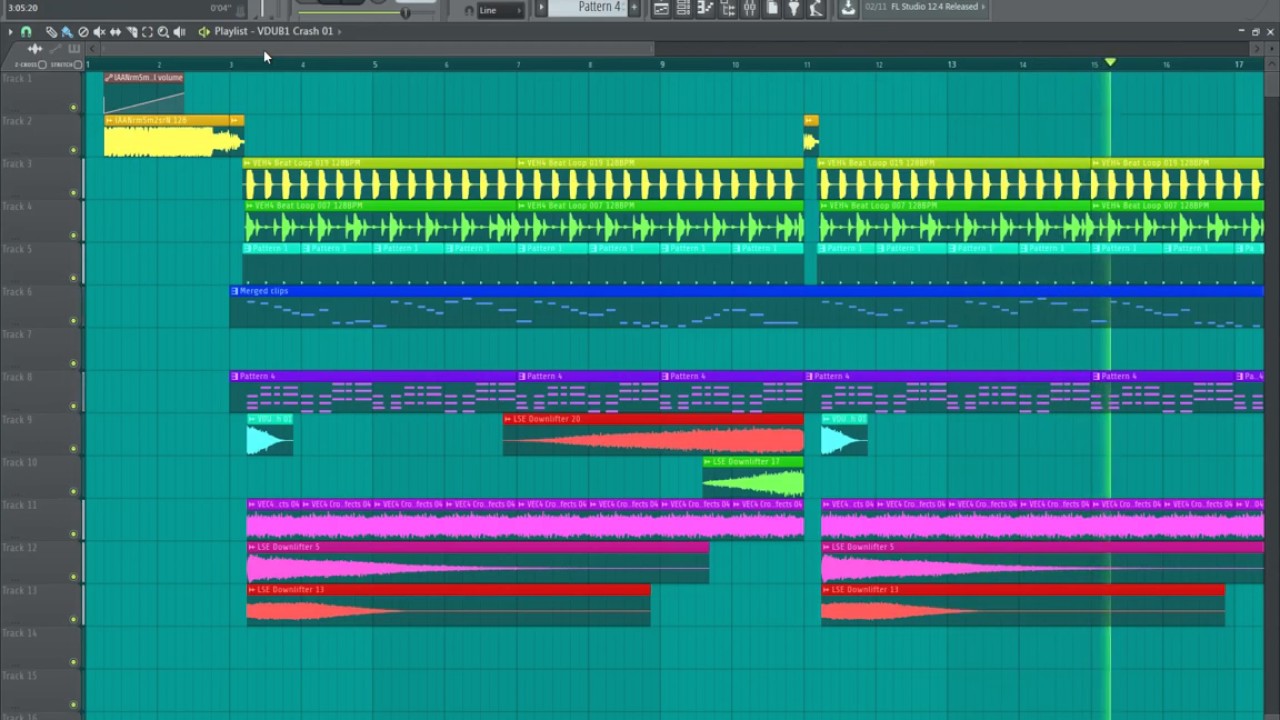Click the toolbar icon right of the plug

click(816, 8)
